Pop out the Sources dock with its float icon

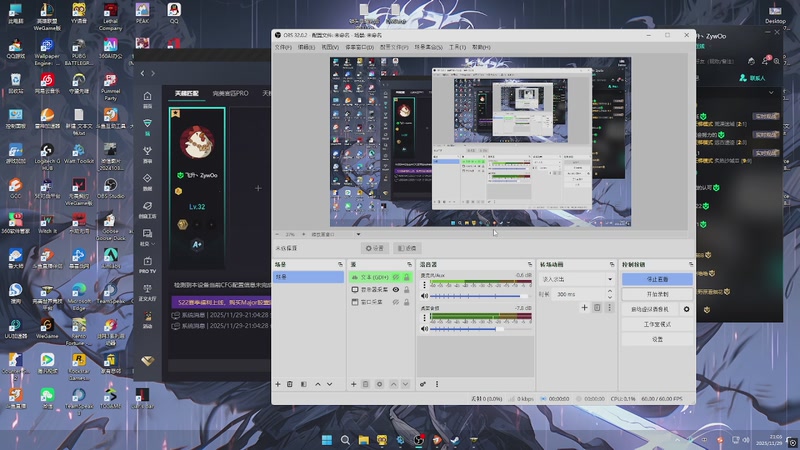point(409,264)
